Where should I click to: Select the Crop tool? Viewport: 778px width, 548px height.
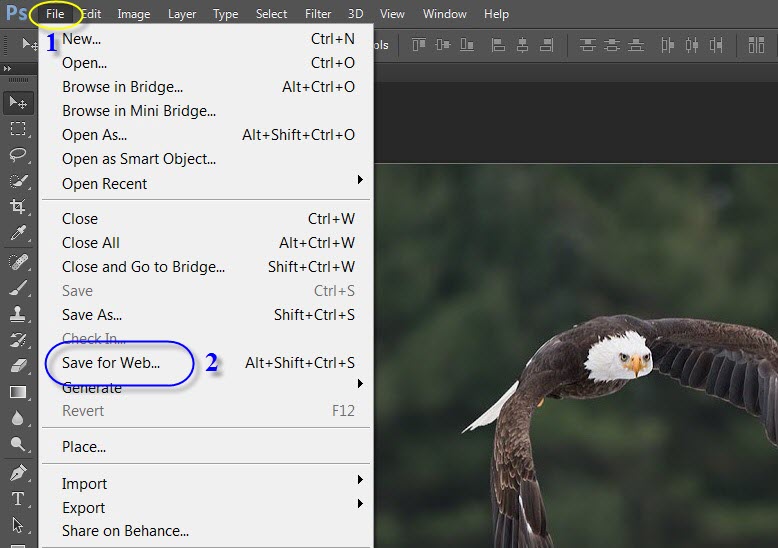(x=18, y=207)
